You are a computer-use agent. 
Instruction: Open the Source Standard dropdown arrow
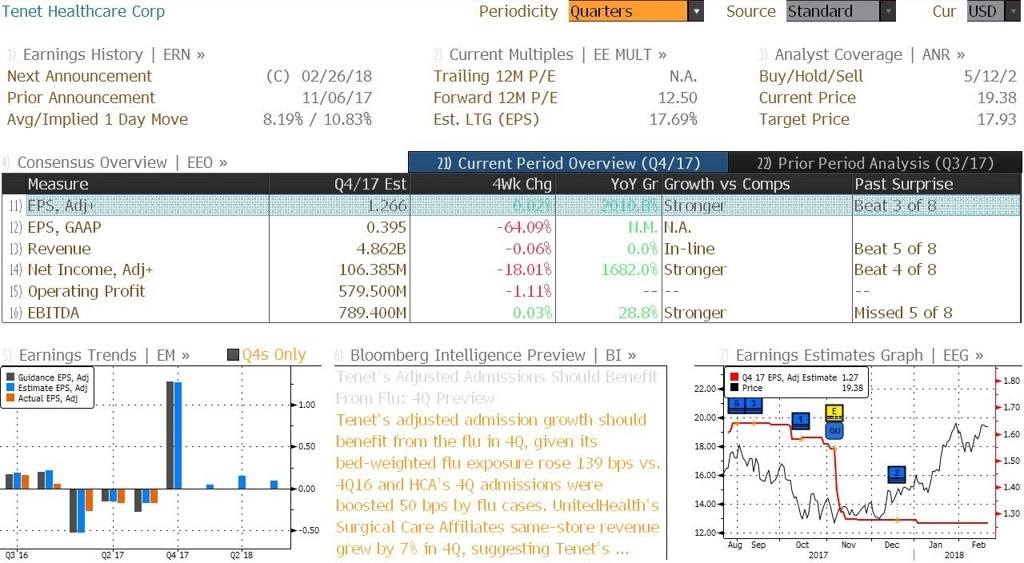click(x=888, y=11)
